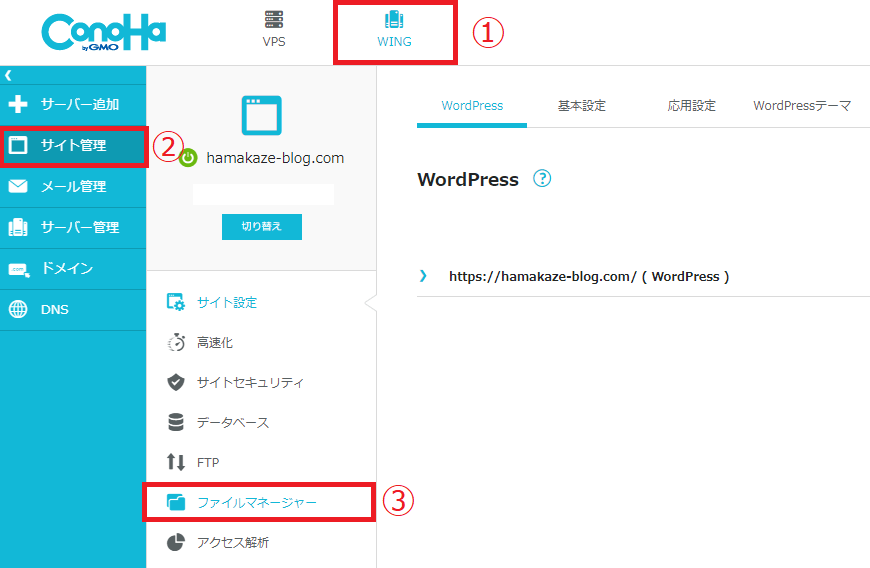Click the globe icon for DNS

pos(18,310)
